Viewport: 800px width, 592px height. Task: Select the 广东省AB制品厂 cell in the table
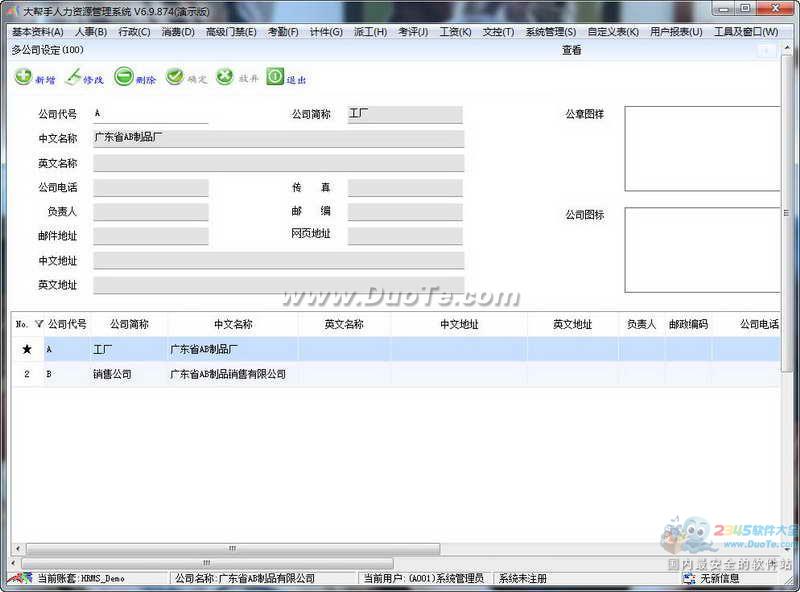click(233, 349)
